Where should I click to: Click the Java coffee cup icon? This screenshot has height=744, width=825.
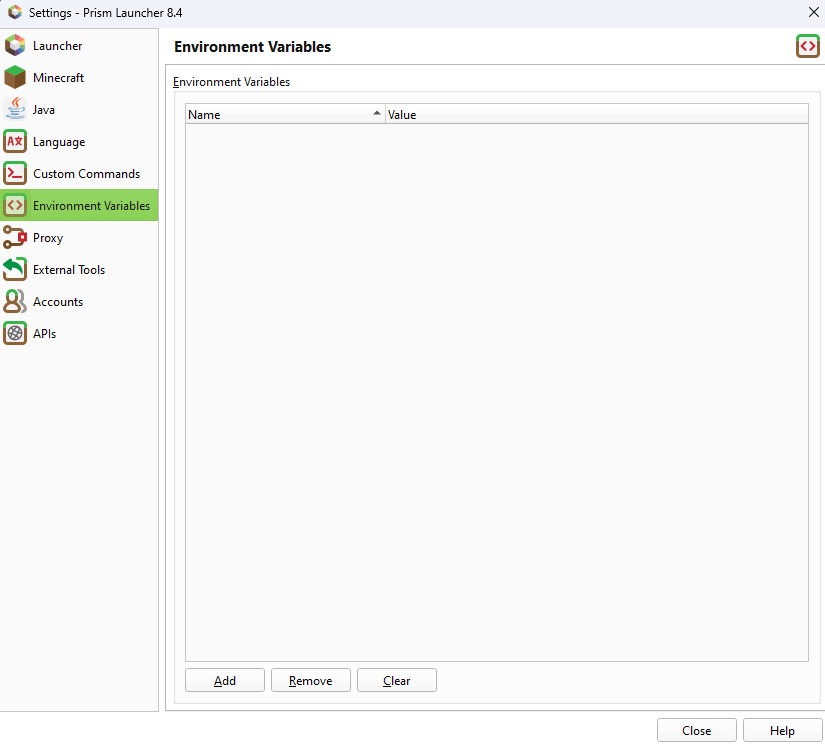click(16, 109)
